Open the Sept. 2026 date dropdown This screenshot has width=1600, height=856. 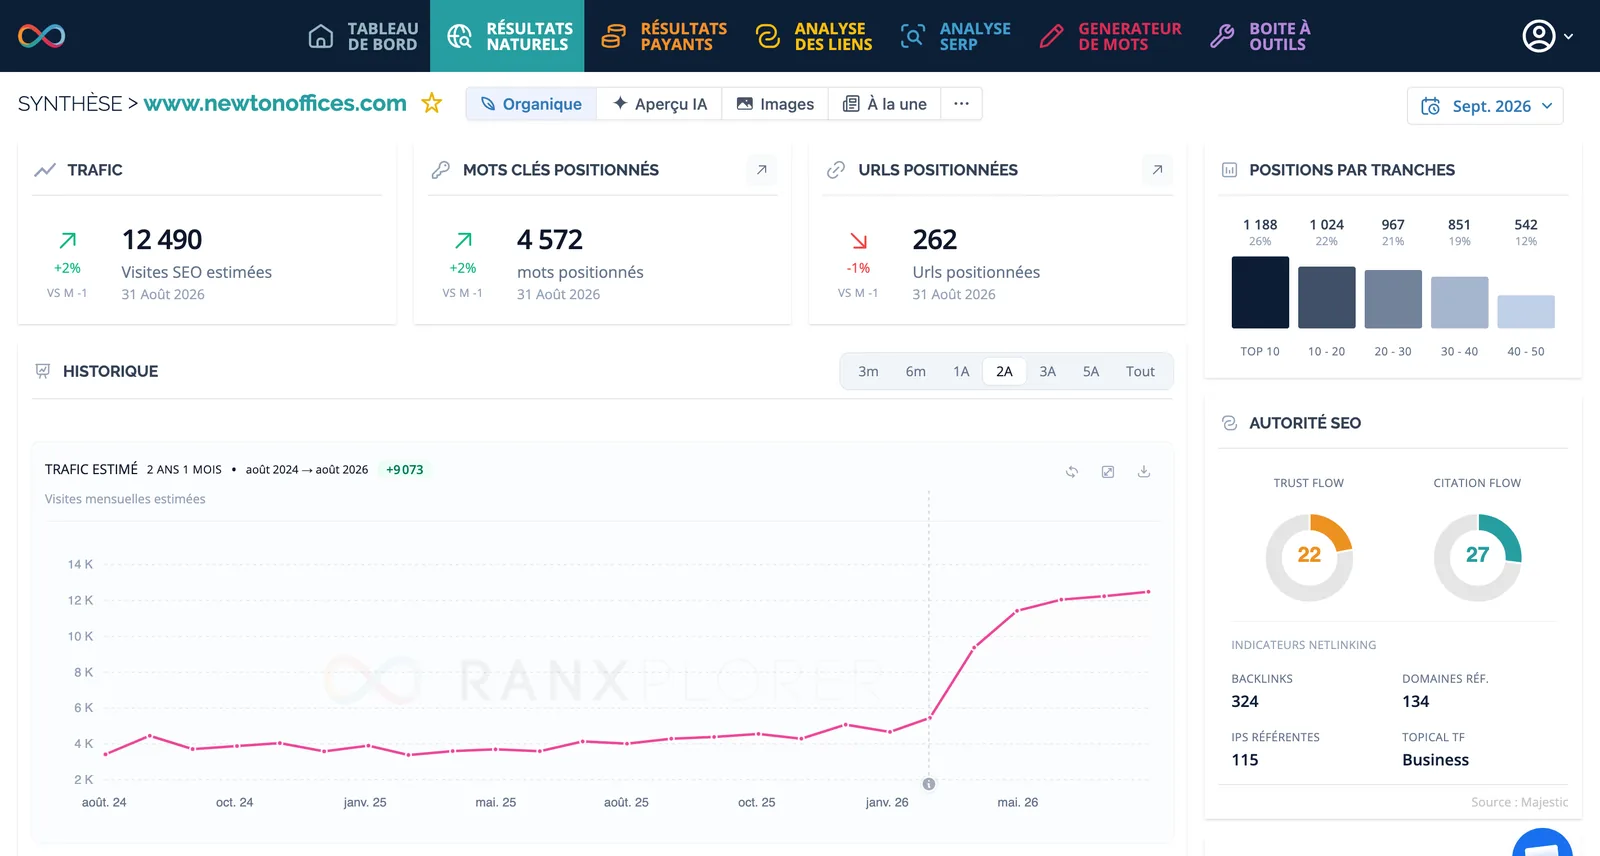1485,106
